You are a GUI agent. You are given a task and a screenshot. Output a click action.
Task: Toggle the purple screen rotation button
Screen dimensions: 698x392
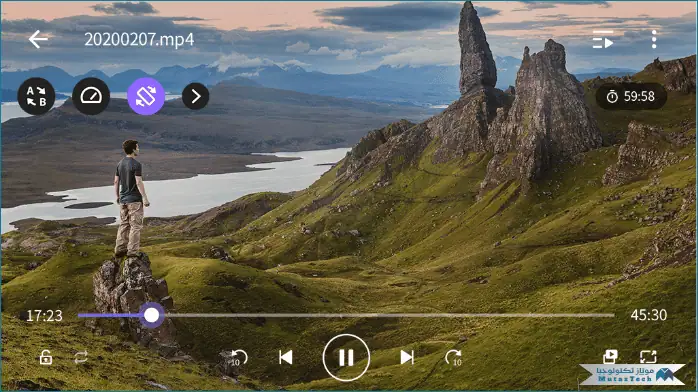[146, 96]
